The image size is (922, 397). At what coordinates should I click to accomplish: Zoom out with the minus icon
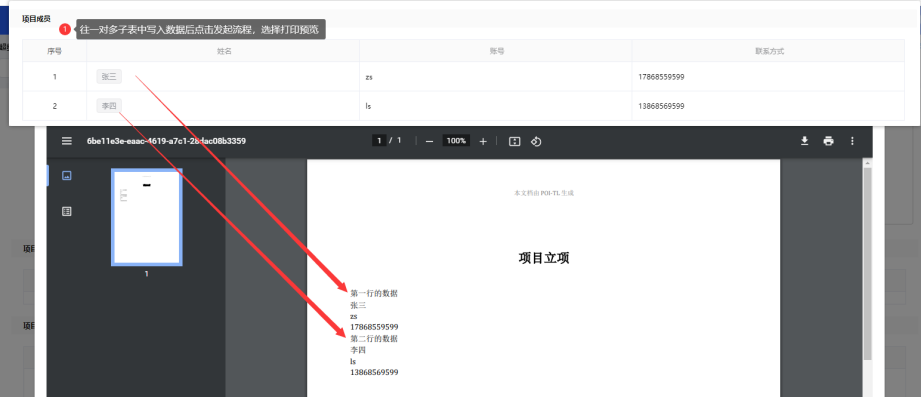[429, 141]
